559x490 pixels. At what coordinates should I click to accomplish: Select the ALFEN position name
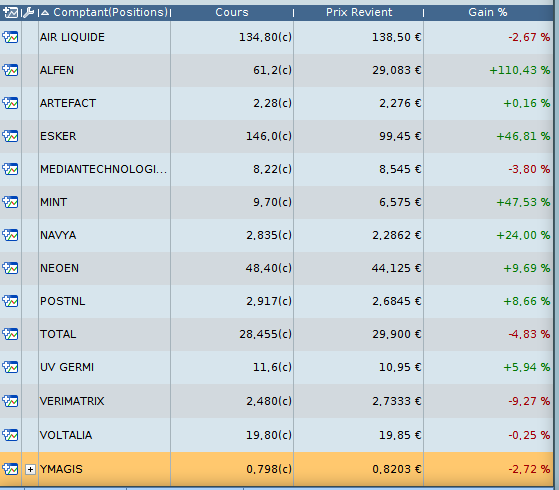click(57, 70)
